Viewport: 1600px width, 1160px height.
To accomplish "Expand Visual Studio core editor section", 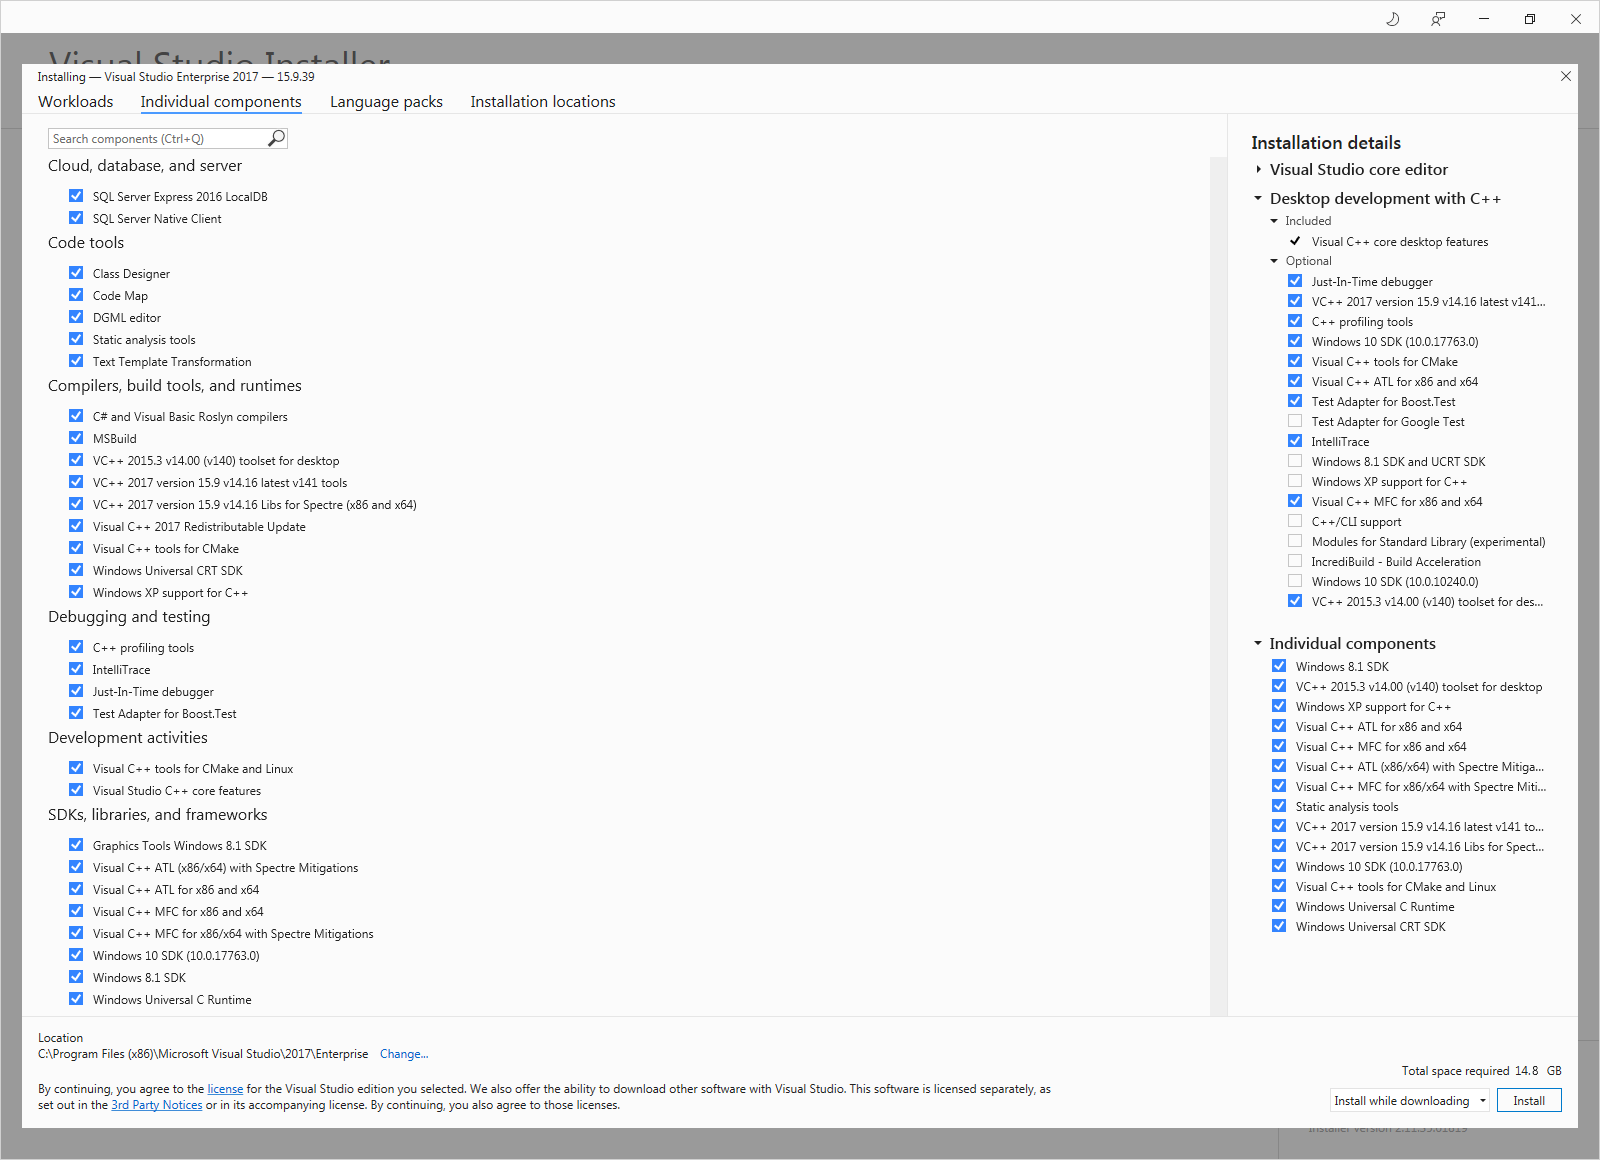I will [1259, 170].
